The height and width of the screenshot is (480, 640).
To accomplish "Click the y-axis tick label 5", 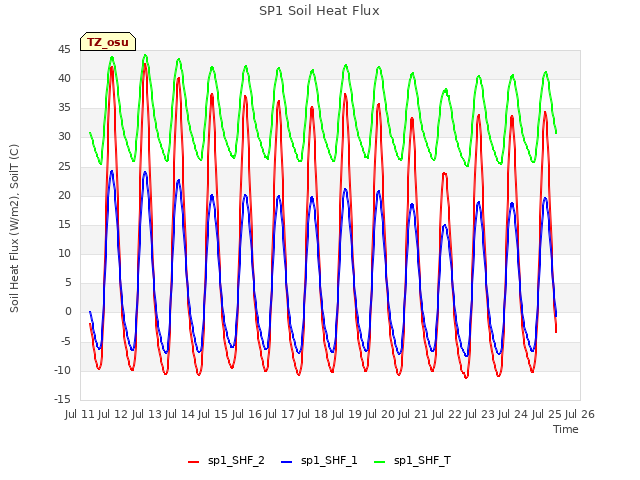I will [x=68, y=282].
